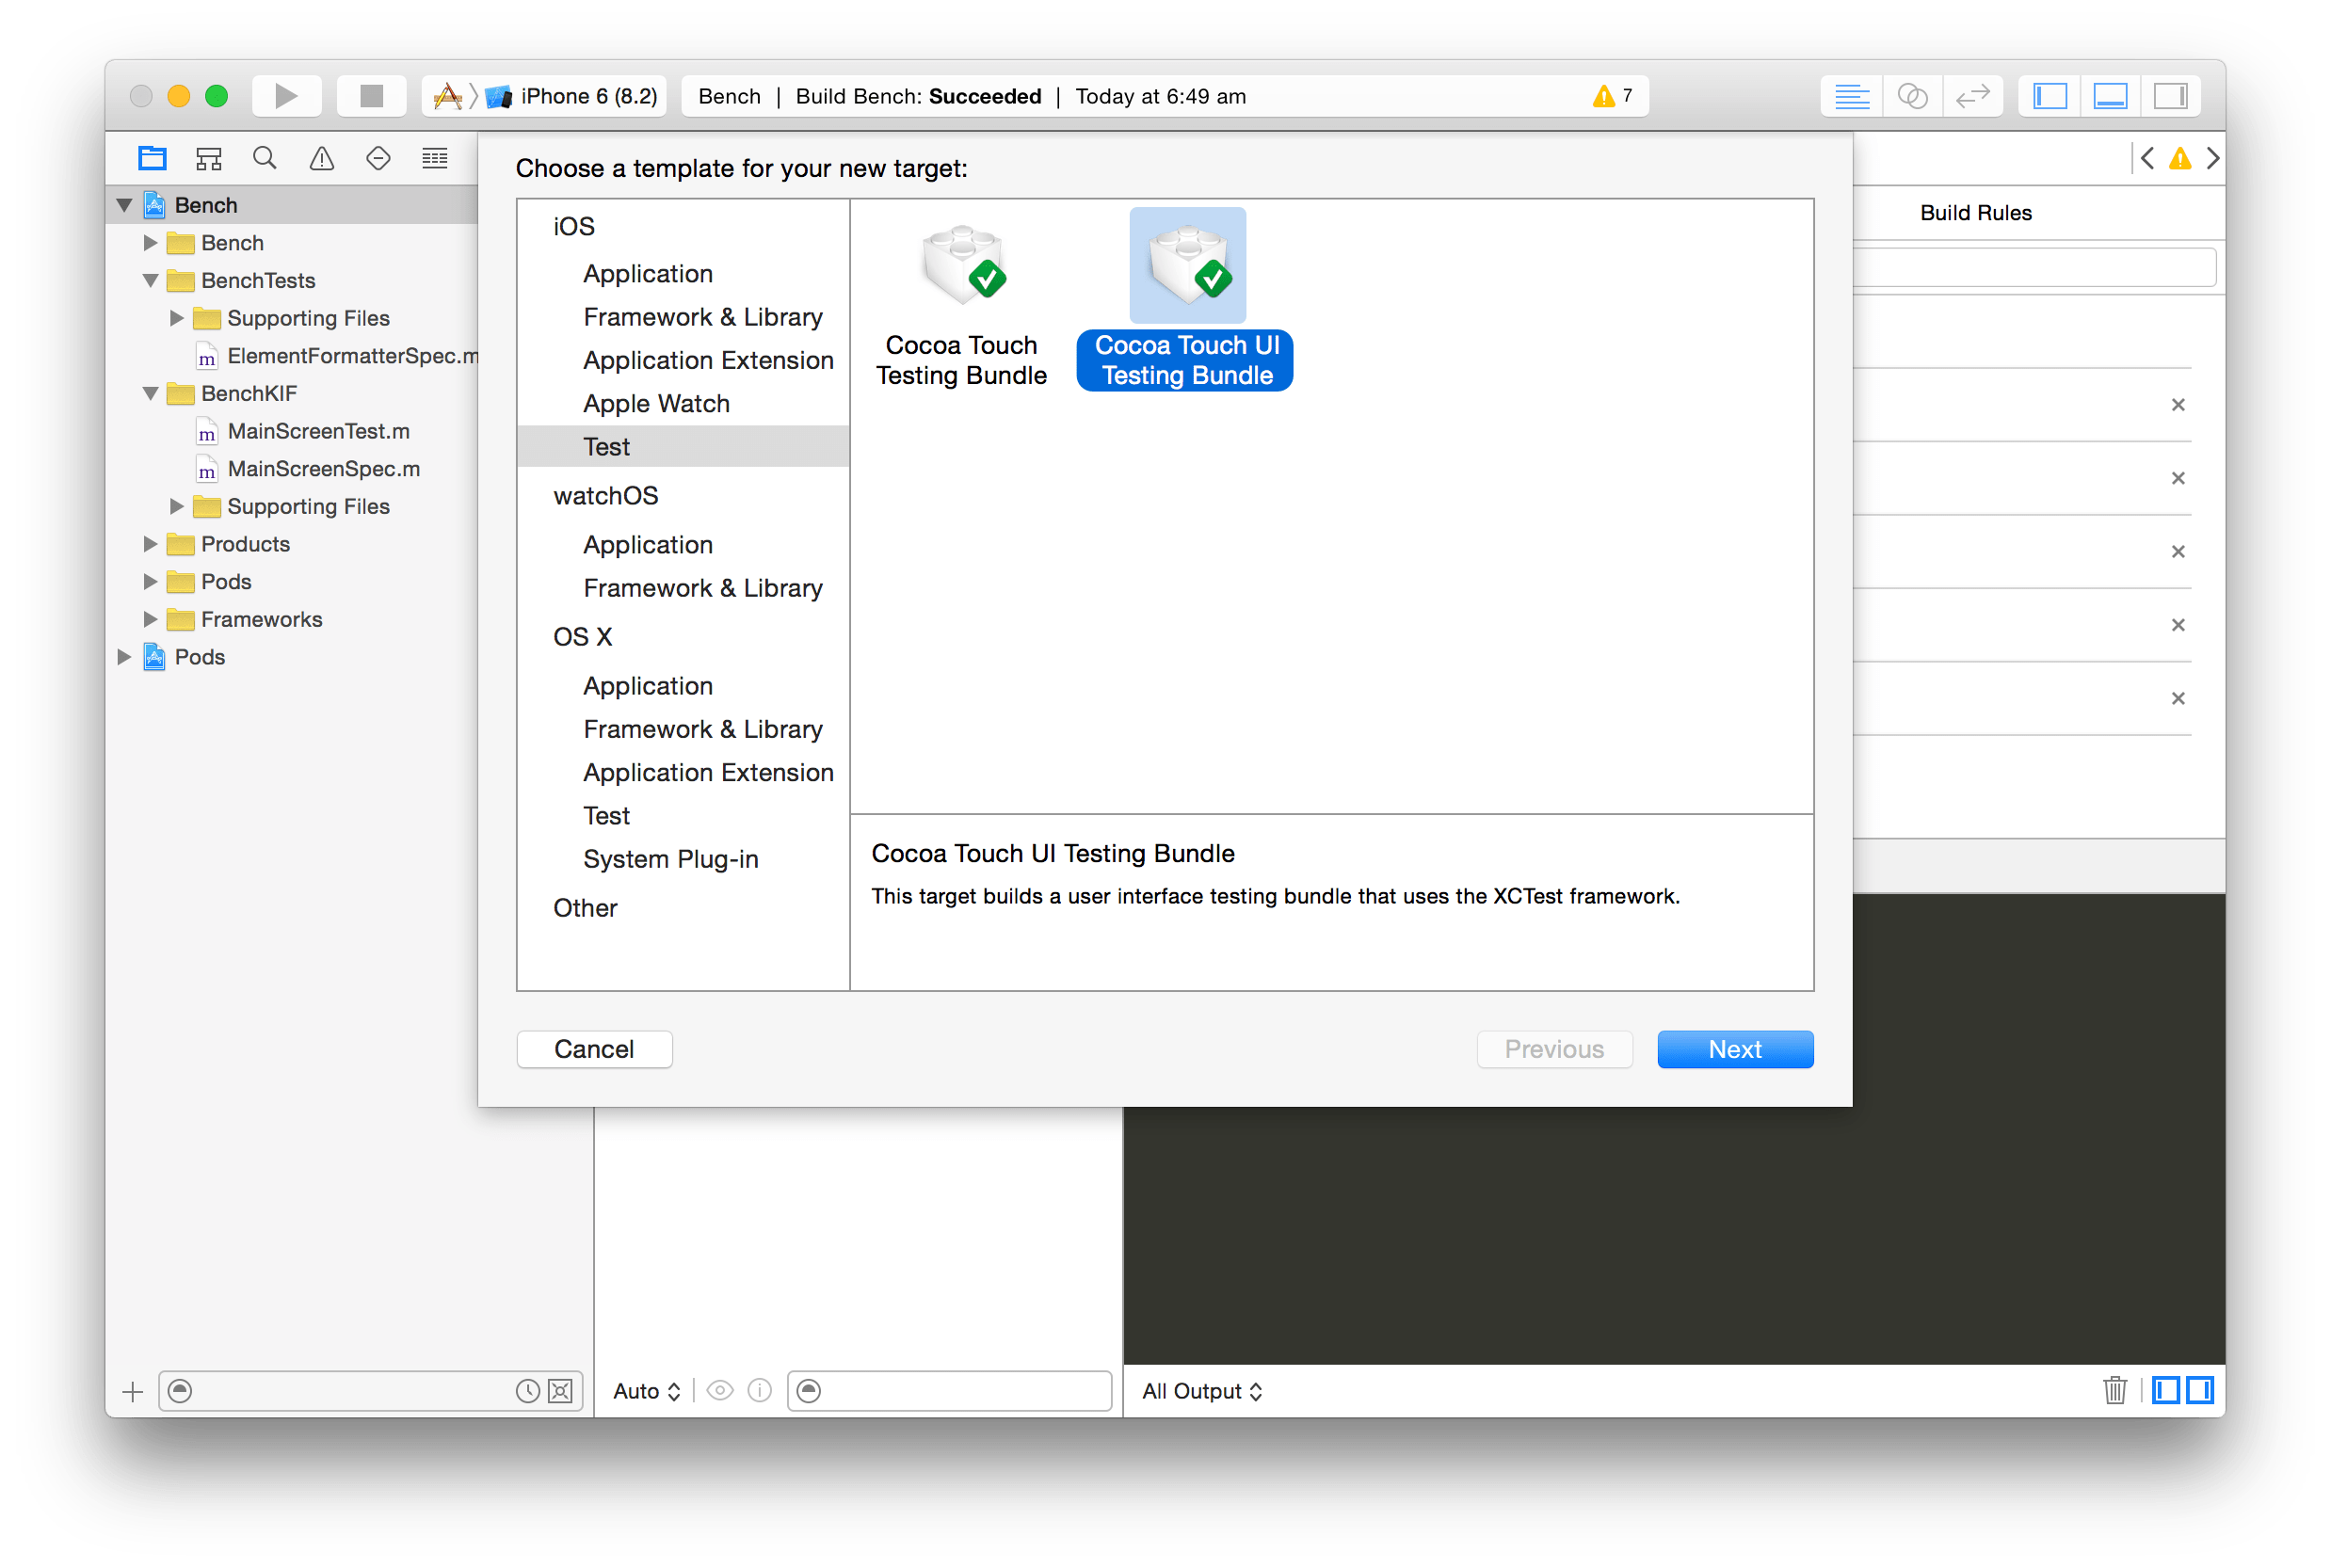Open the Find navigator magnifier

pos(264,157)
